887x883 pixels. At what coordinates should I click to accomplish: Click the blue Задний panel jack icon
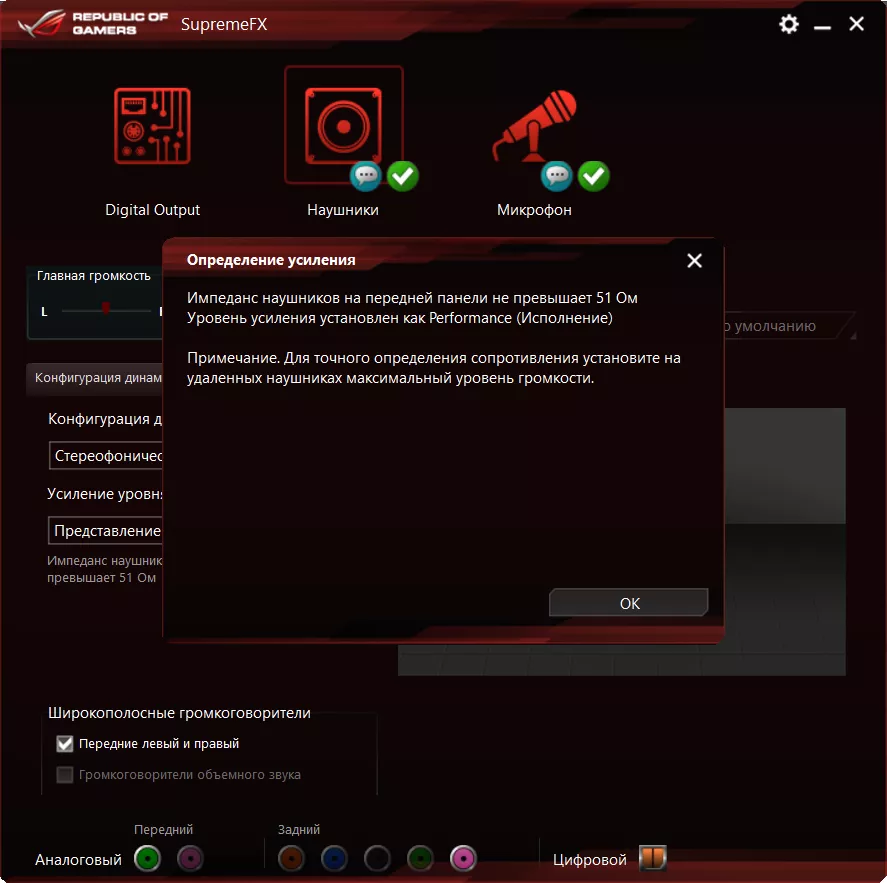pyautogui.click(x=333, y=858)
